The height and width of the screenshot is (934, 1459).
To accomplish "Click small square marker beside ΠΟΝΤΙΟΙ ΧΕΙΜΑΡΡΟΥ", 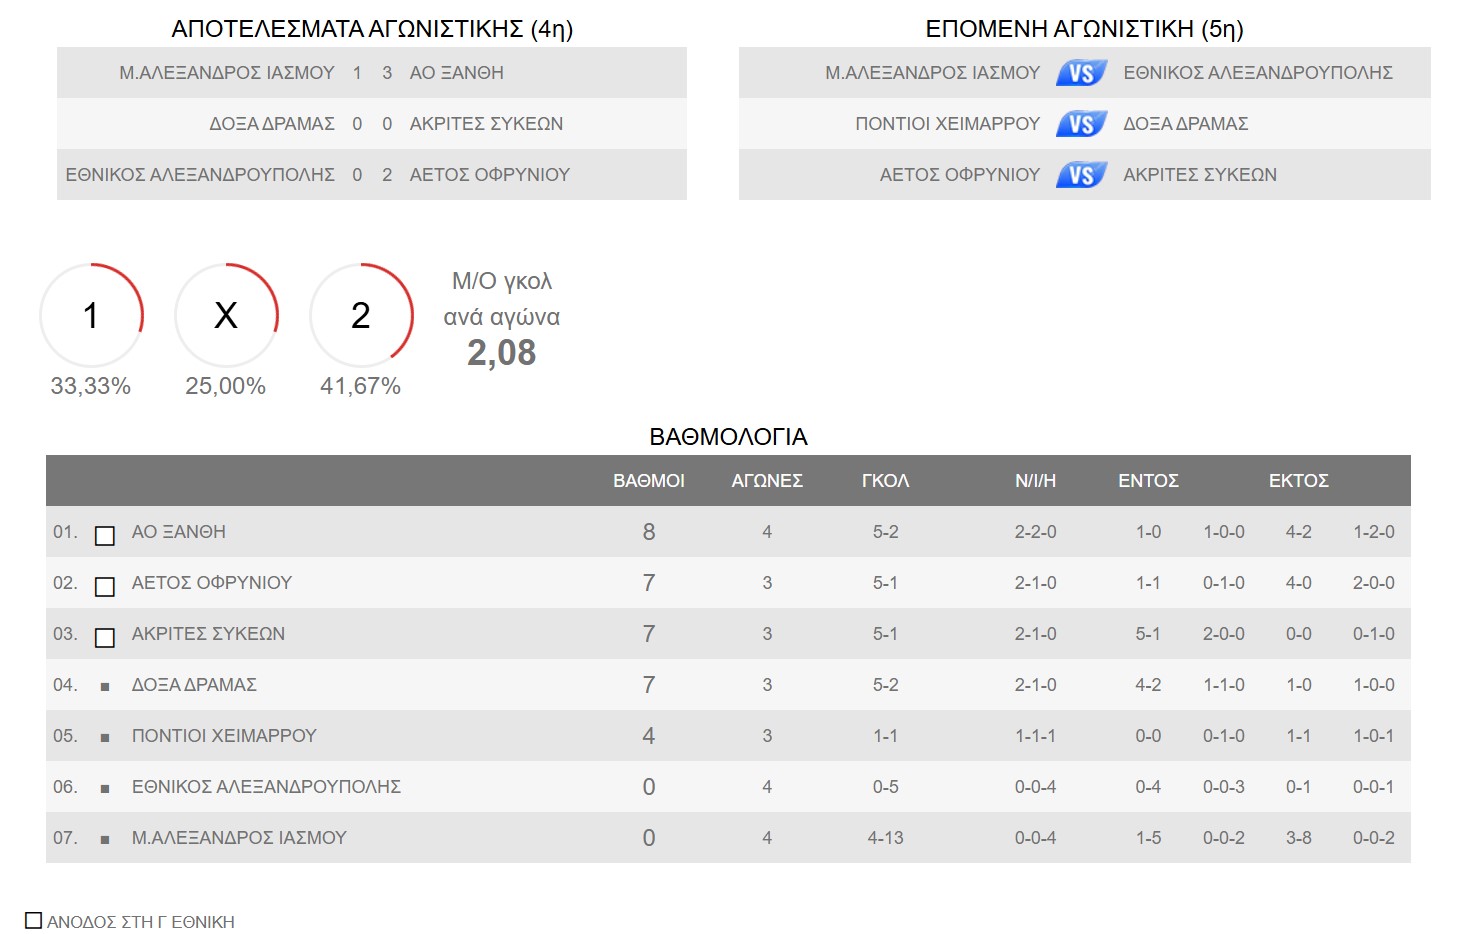I will (x=105, y=738).
